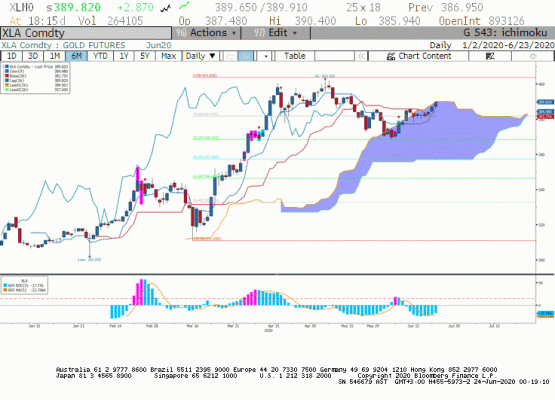The height and width of the screenshot is (400, 555).
Task: Select the line chart type icon
Action: 230,56
